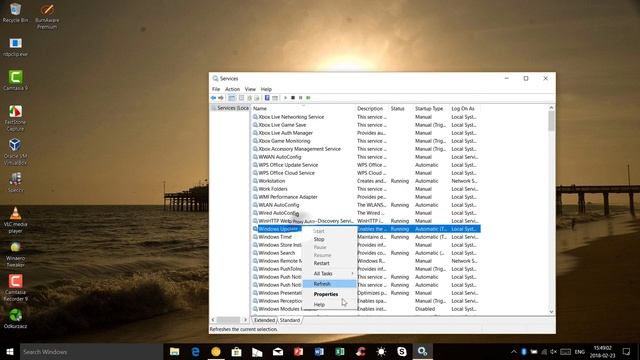The width and height of the screenshot is (640, 360).
Task: Choose Refresh in the context menu
Action: (330, 284)
